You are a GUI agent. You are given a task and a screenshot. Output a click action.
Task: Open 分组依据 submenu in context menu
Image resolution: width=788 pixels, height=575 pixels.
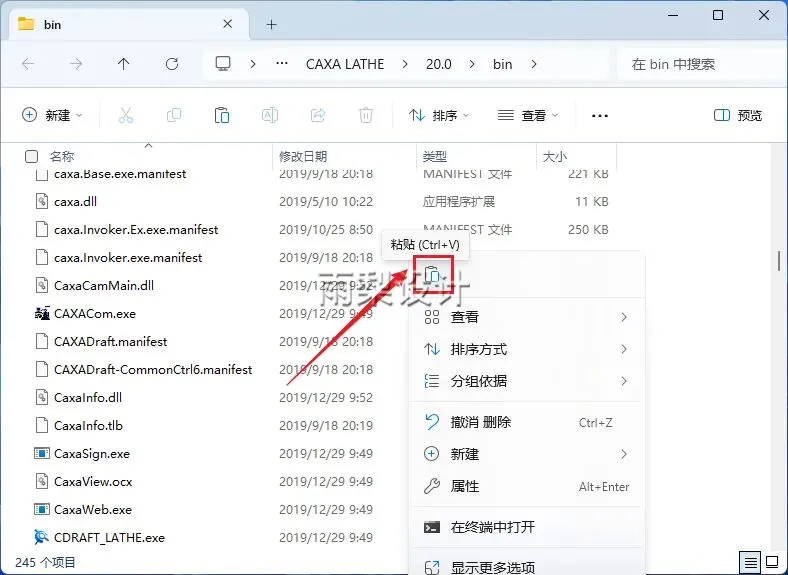526,381
